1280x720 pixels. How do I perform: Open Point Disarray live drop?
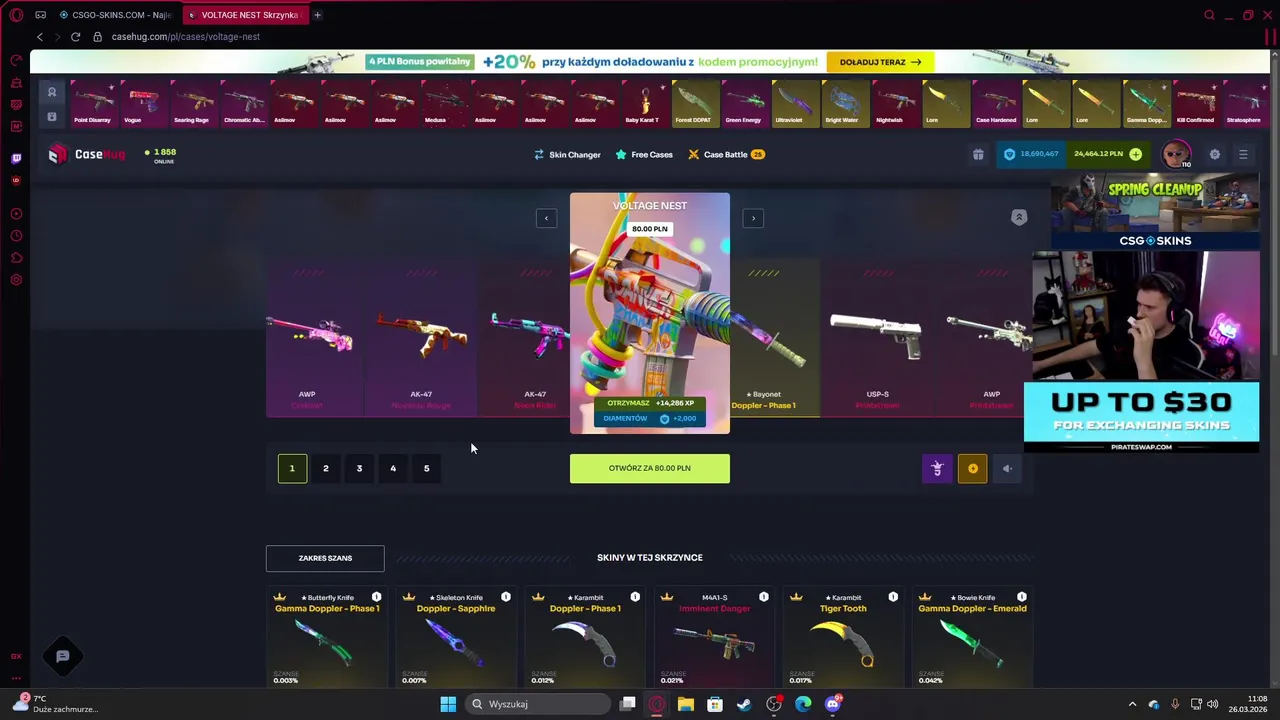coord(94,104)
